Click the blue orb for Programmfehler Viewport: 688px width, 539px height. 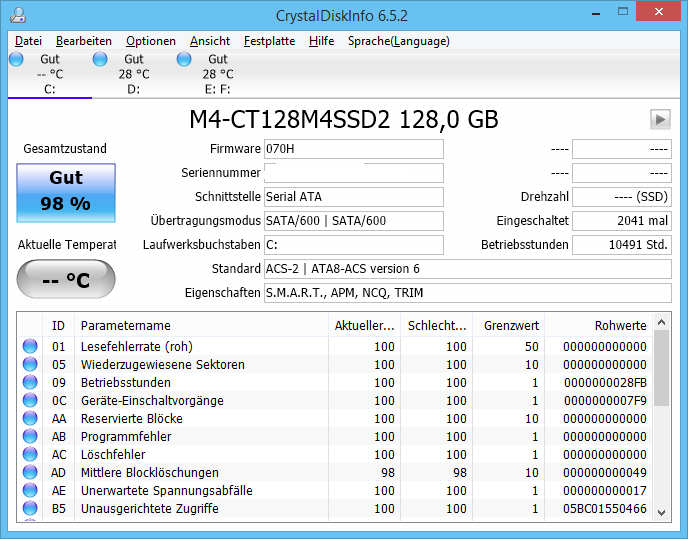(x=30, y=436)
